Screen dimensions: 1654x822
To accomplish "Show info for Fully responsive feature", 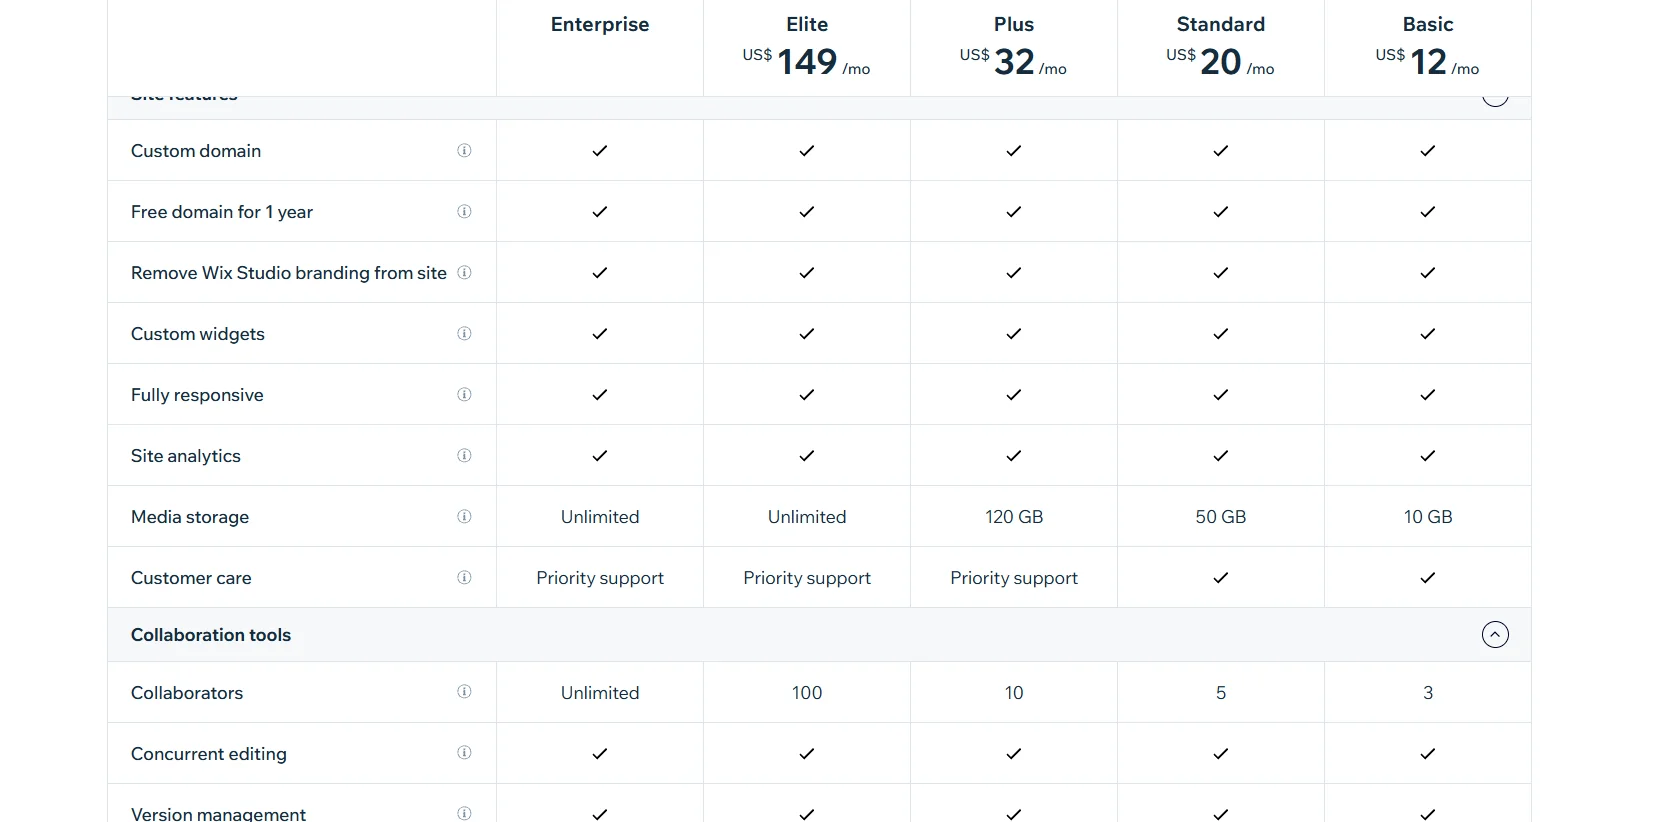I will pos(464,395).
